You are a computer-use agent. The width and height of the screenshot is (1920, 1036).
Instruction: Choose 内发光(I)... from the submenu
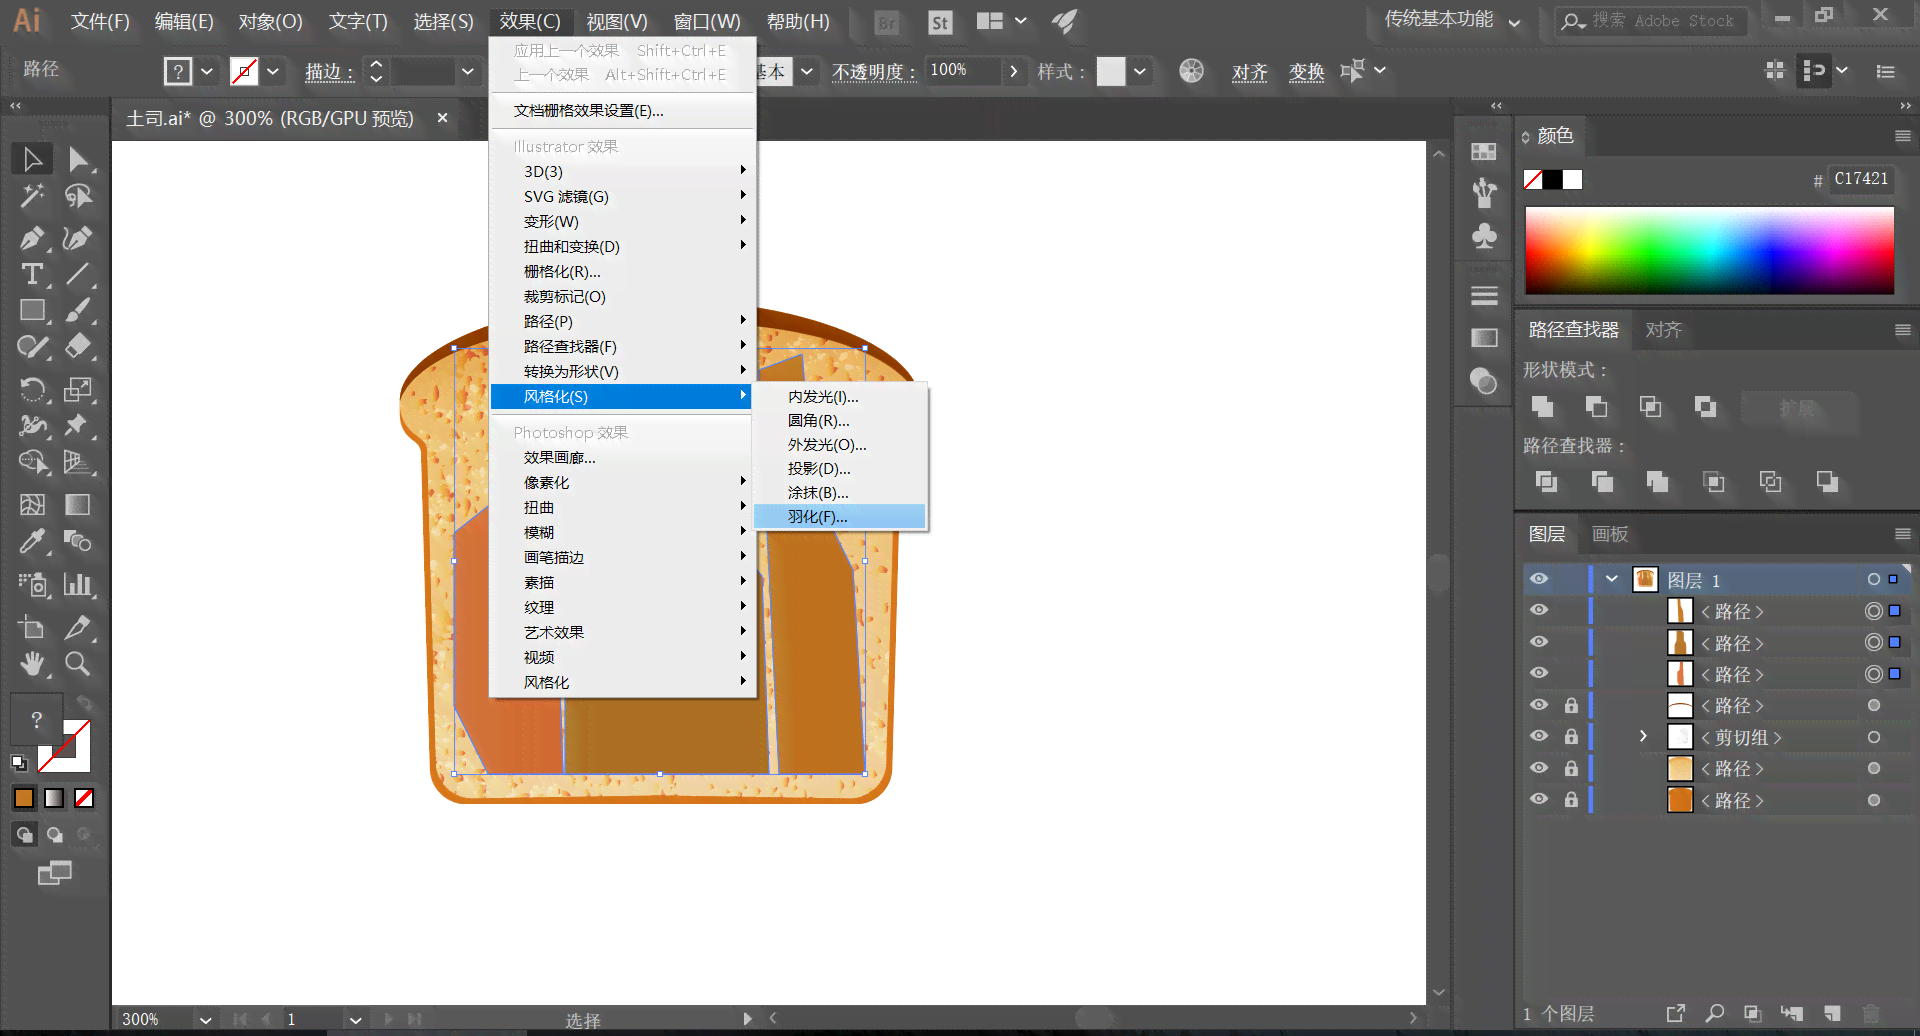click(840, 397)
